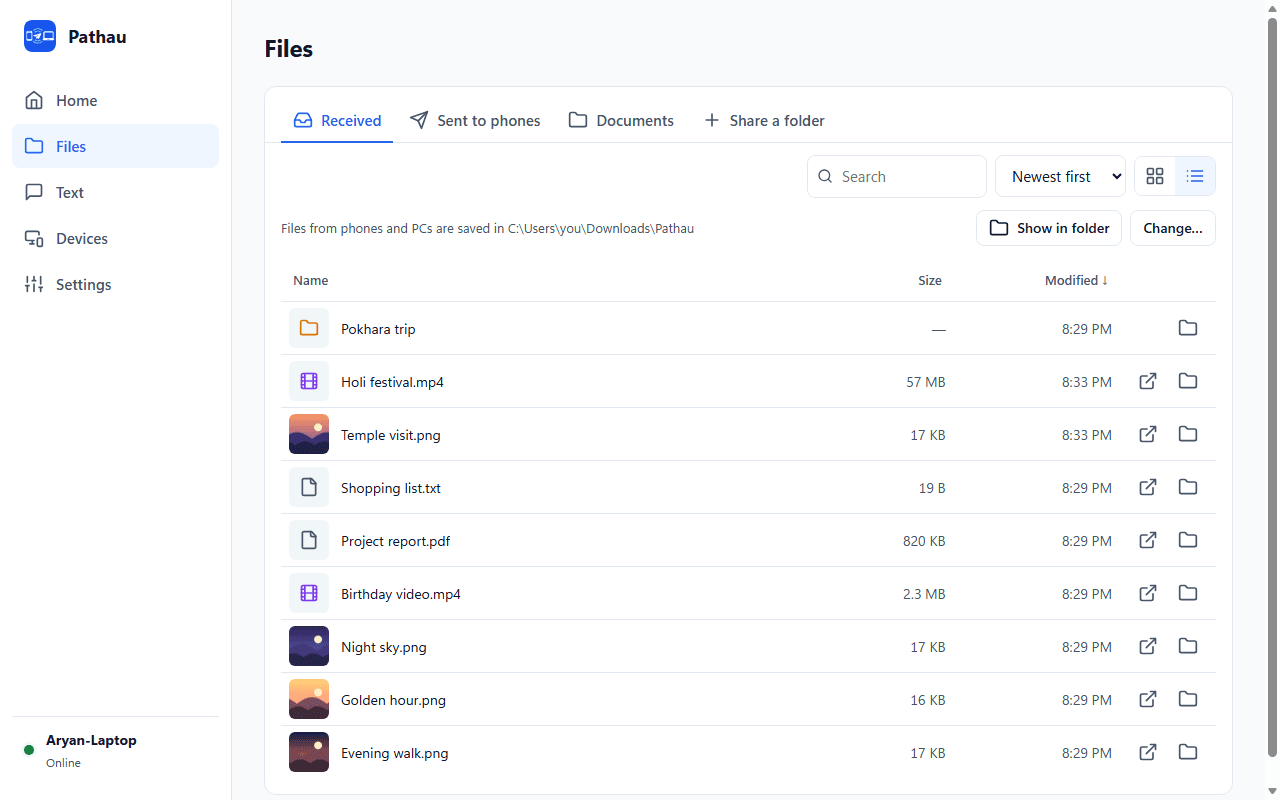Open Devices in sidebar
Screen dimensions: 1280x800
coord(115,238)
